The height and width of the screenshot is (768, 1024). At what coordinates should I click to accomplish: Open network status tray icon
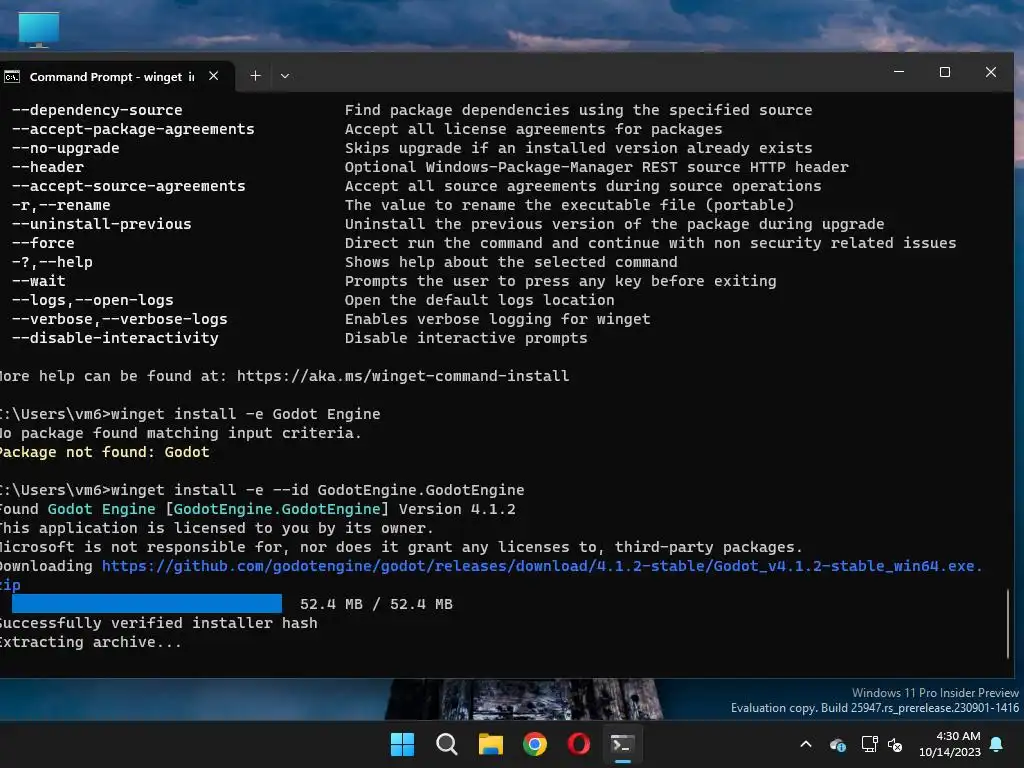869,744
